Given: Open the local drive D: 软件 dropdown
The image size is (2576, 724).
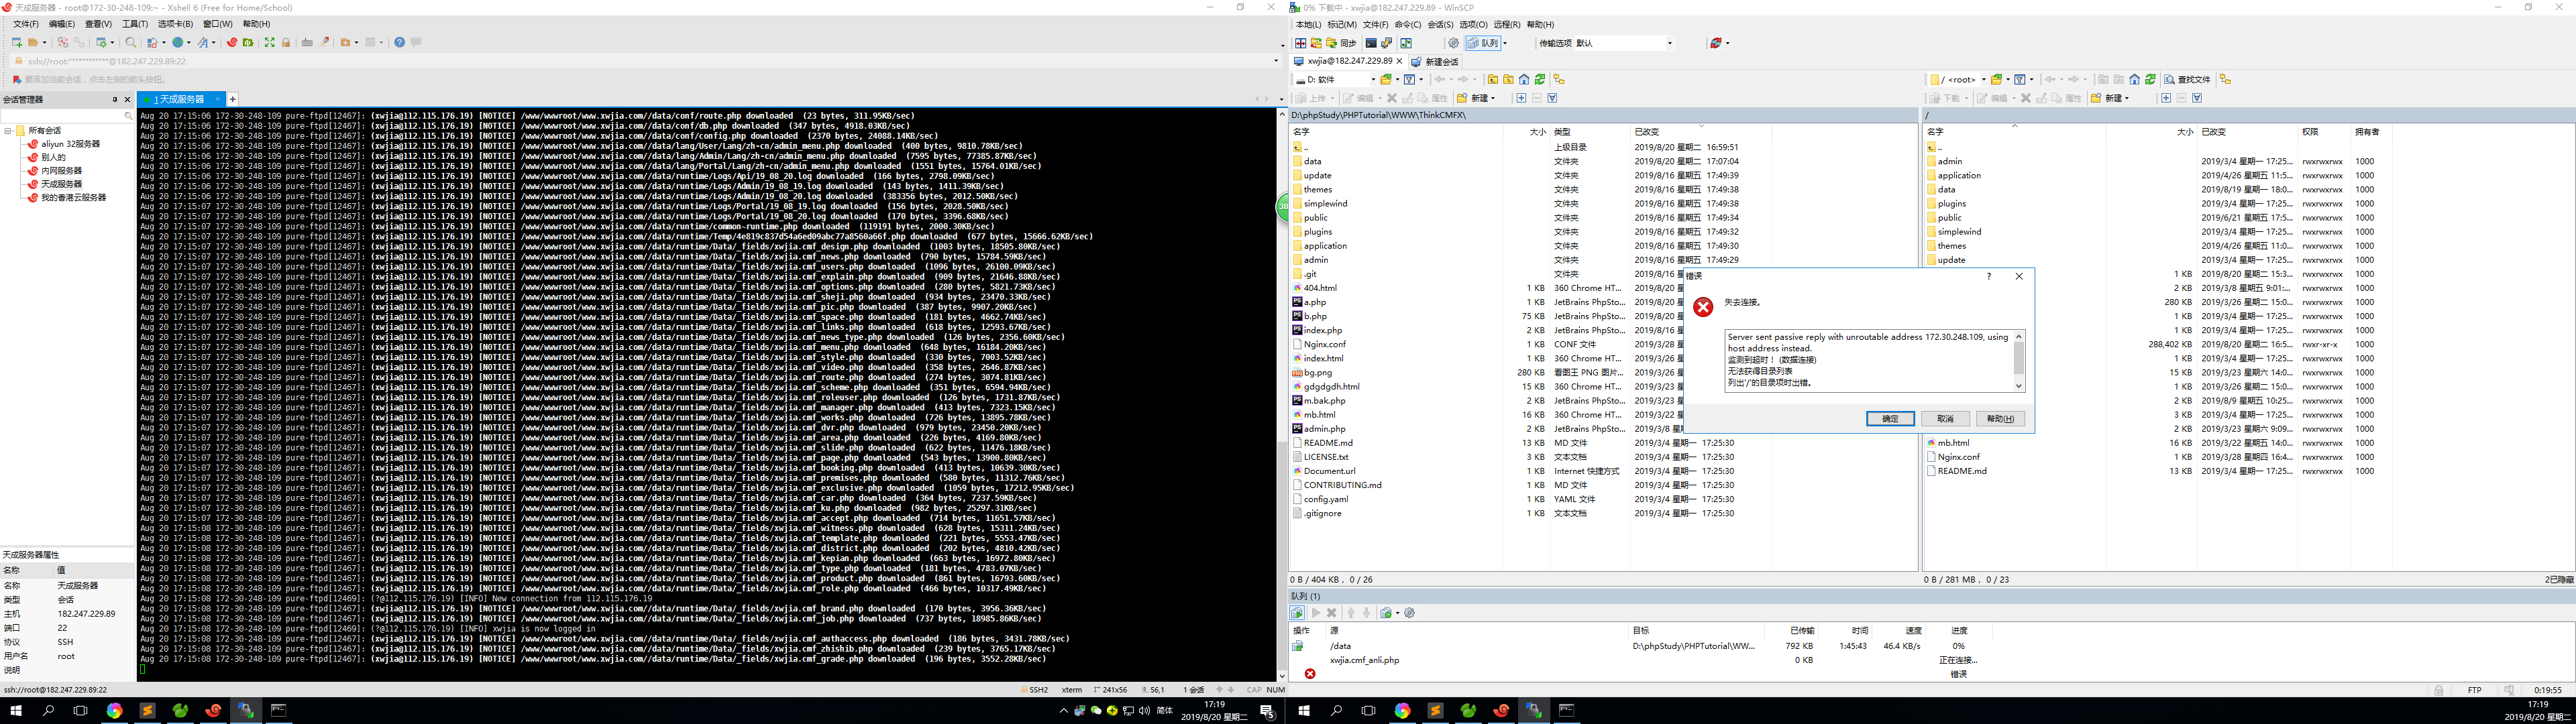Looking at the screenshot, I should pos(1373,80).
